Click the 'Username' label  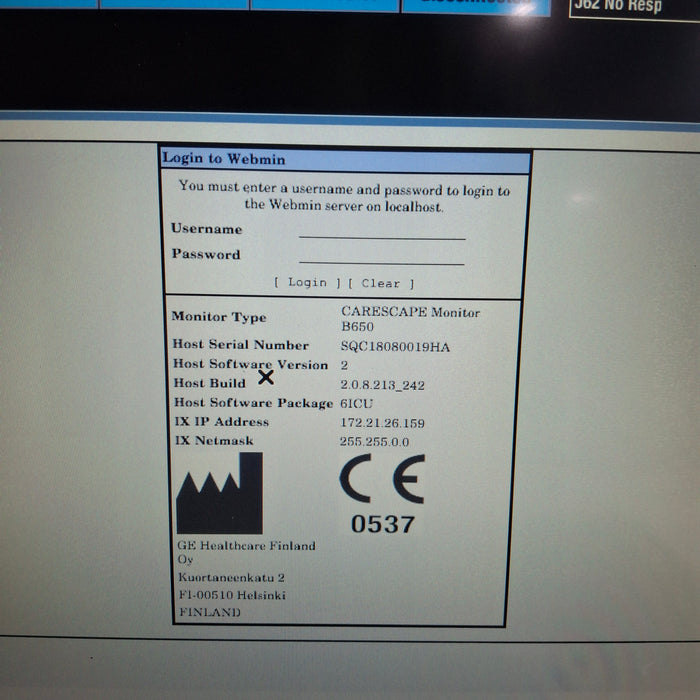tap(206, 229)
